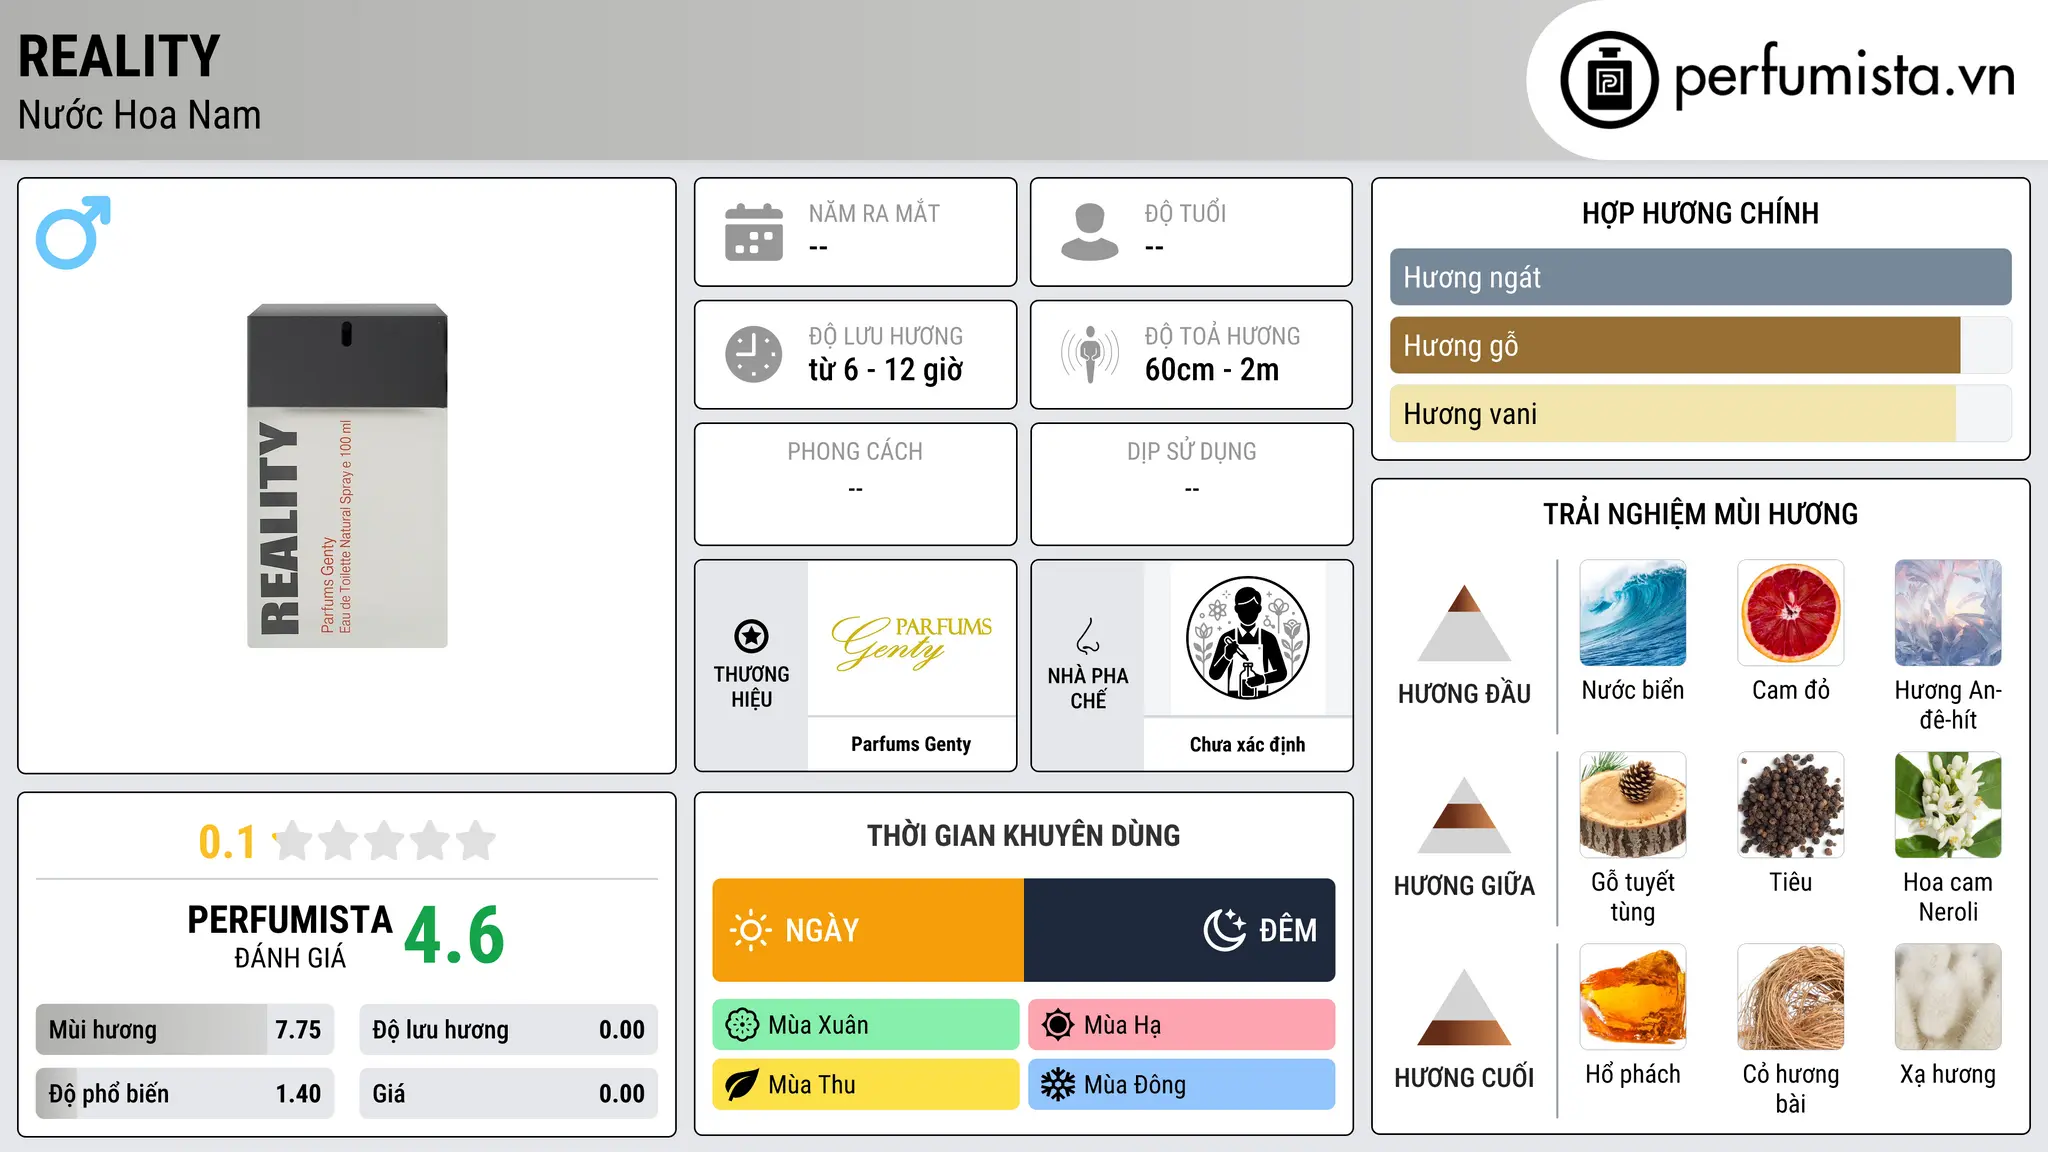Screen dimensions: 2048x1152
Task: Click the Chưa xác định perfumer label
Action: pyautogui.click(x=1248, y=744)
